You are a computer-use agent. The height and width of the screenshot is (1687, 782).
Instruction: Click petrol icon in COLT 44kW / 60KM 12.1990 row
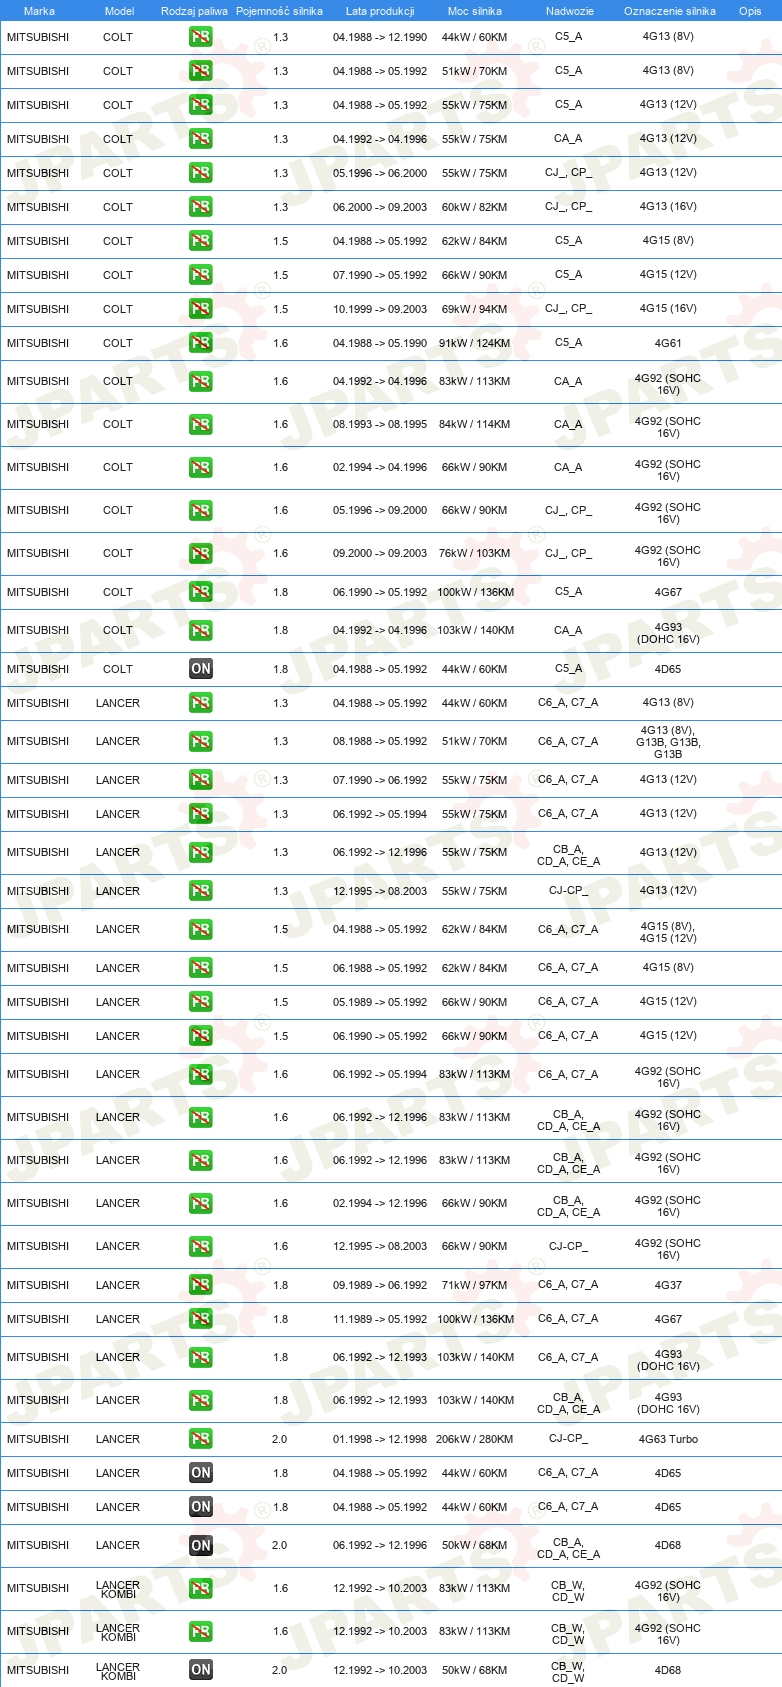click(x=200, y=37)
